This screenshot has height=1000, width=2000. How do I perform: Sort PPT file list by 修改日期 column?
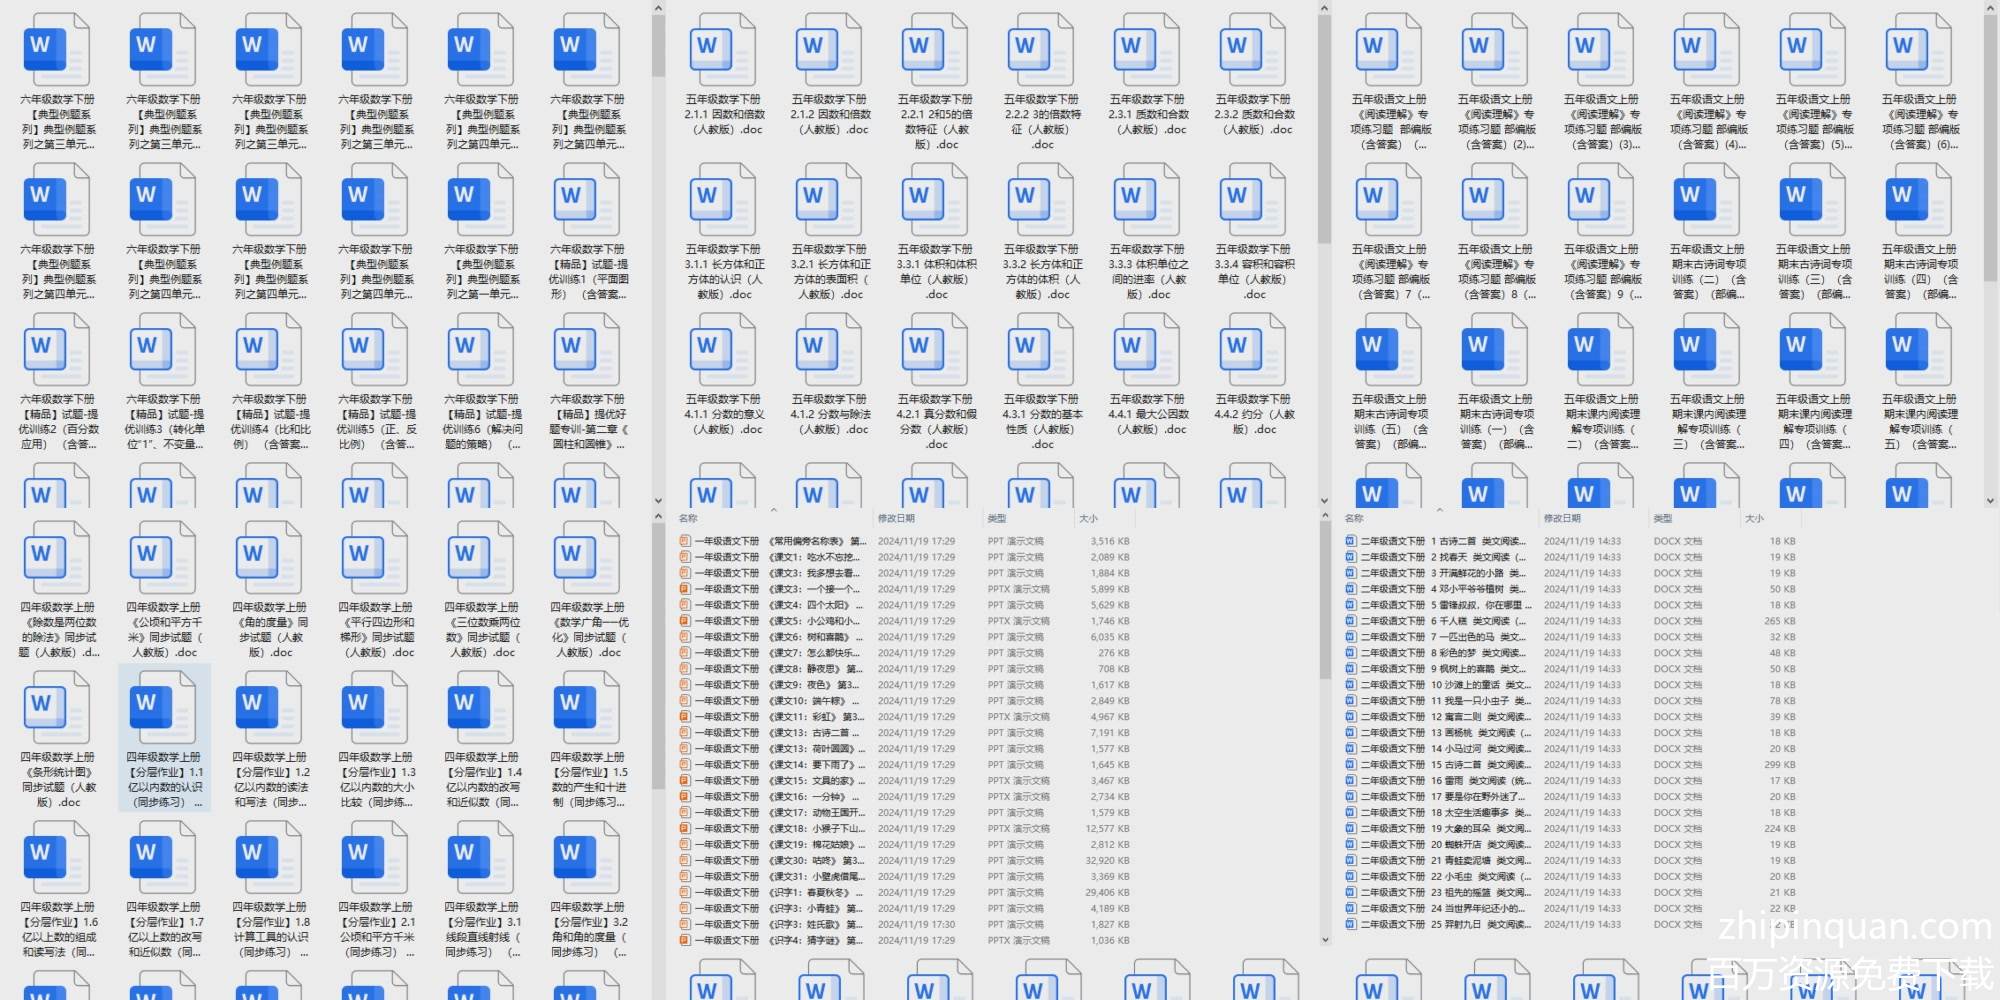tap(896, 519)
